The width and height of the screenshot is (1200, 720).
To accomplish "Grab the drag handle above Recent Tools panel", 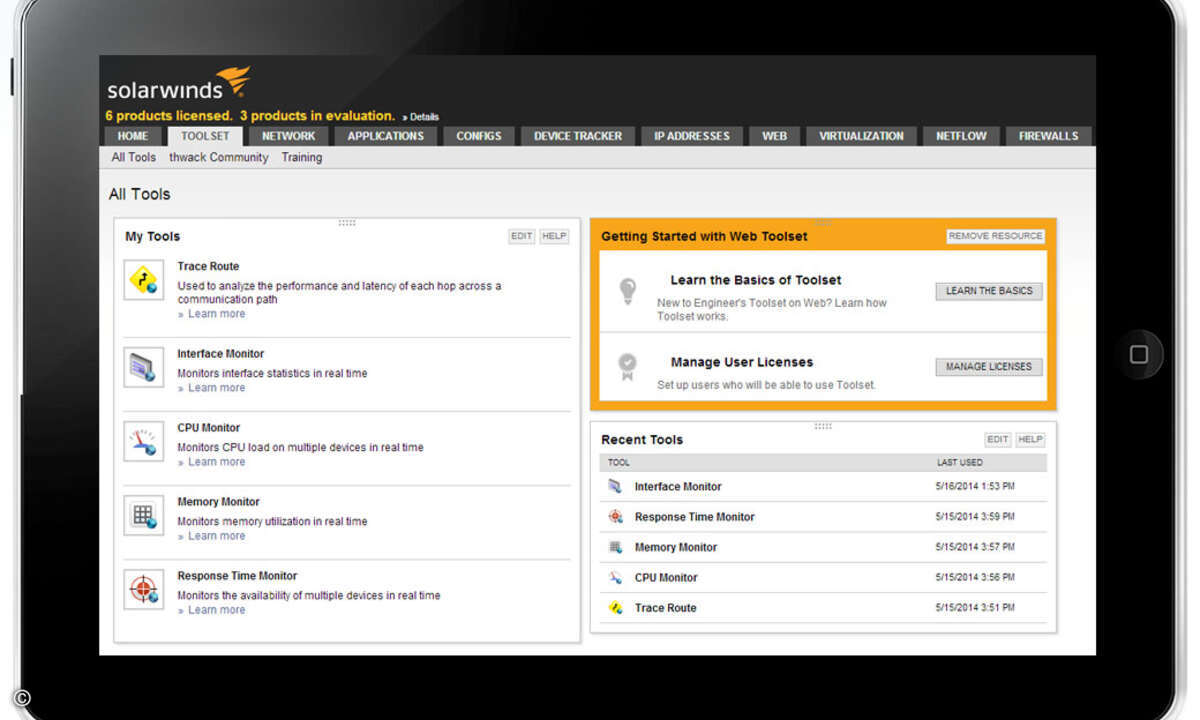I will [823, 426].
